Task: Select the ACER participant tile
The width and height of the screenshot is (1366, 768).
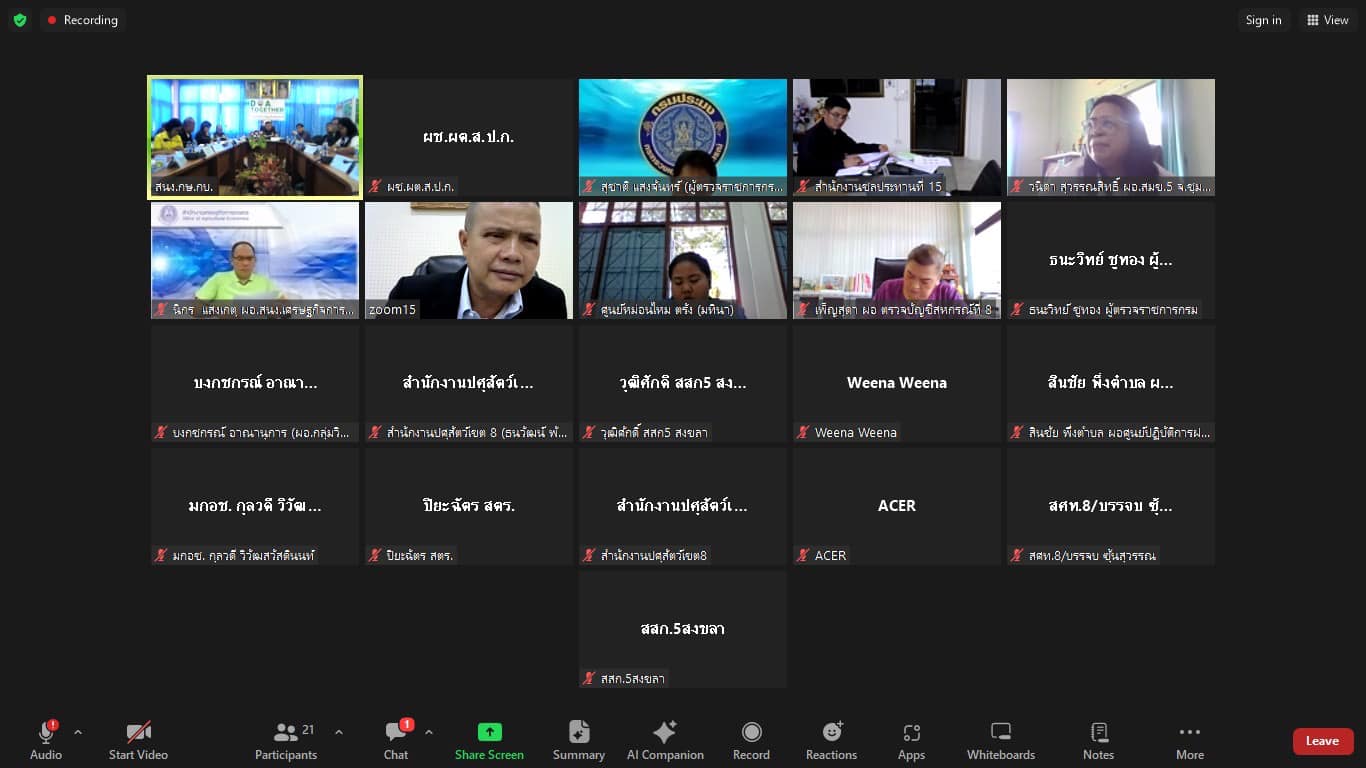Action: tap(897, 506)
